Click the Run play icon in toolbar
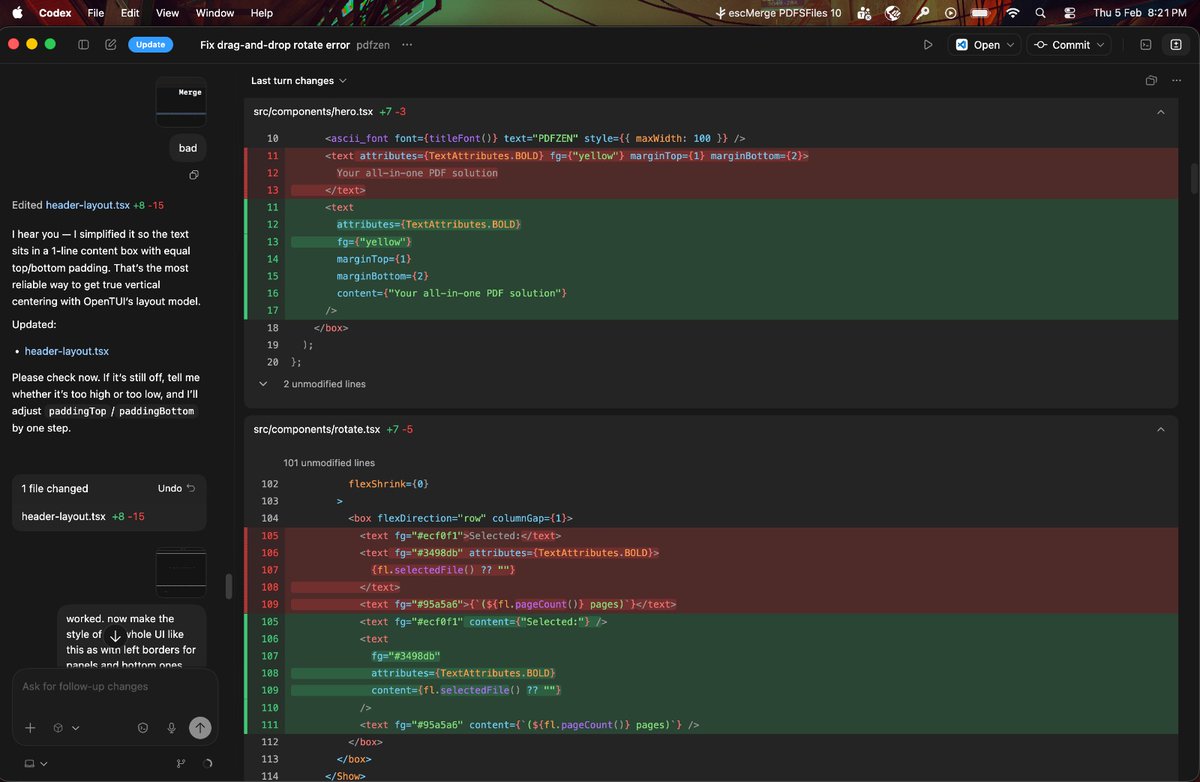 coord(928,45)
